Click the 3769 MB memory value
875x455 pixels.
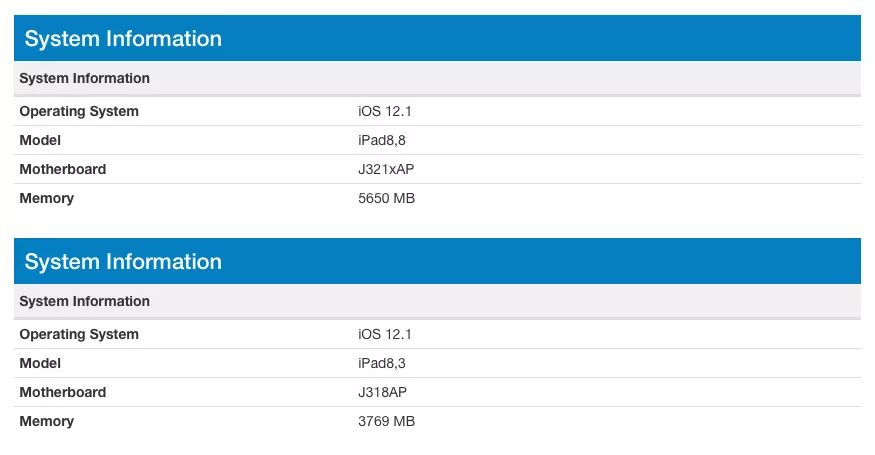point(386,421)
